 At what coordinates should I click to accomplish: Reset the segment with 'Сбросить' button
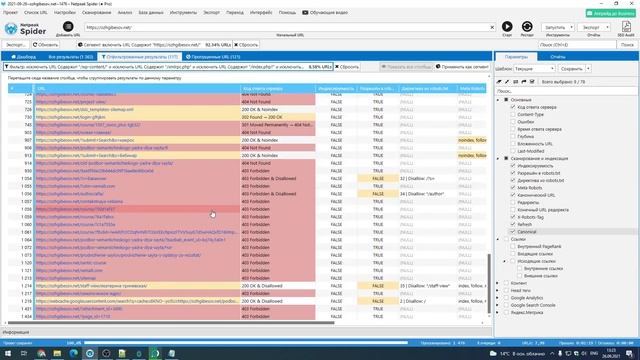point(246,45)
